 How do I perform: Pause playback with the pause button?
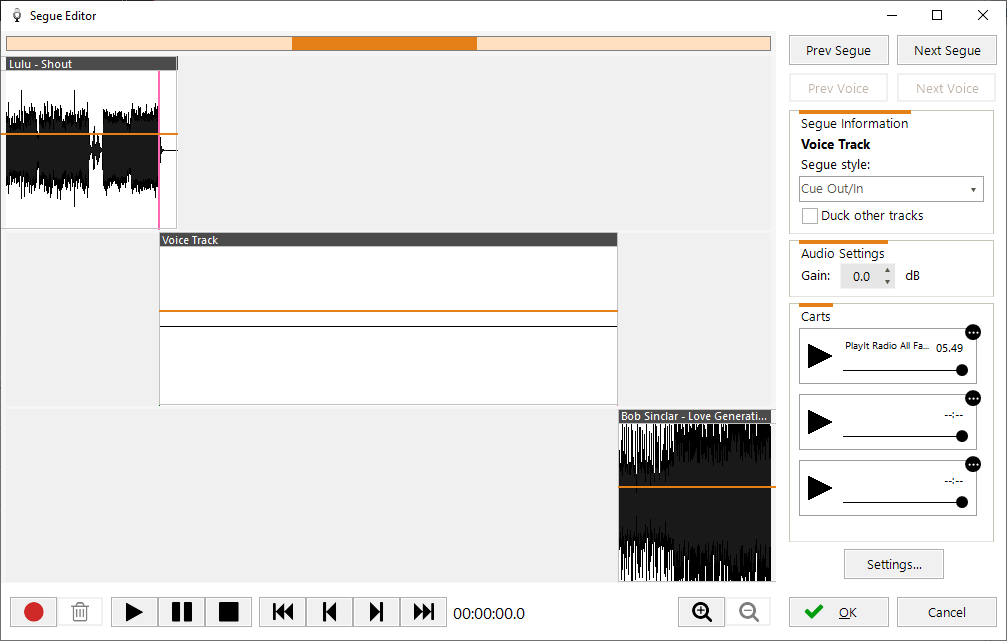coord(181,612)
